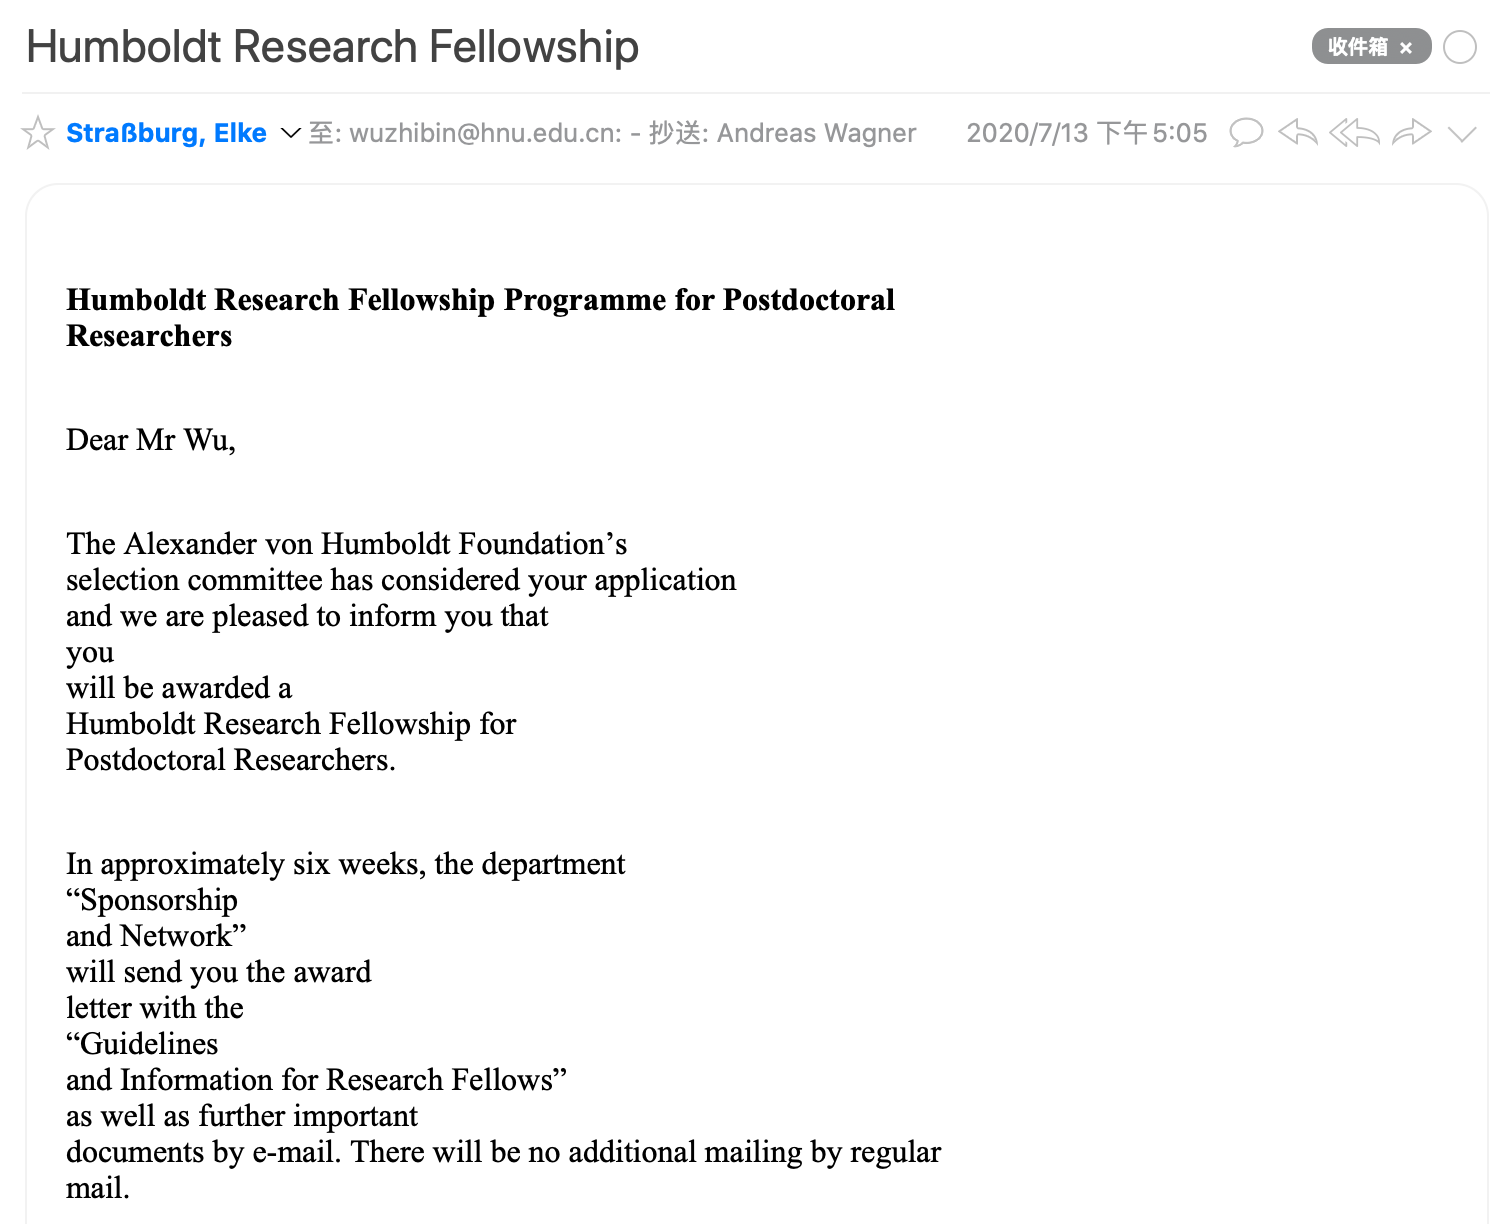The width and height of the screenshot is (1490, 1224).
Task: Click the cc recipient Andreas Wagner
Action: tap(816, 133)
